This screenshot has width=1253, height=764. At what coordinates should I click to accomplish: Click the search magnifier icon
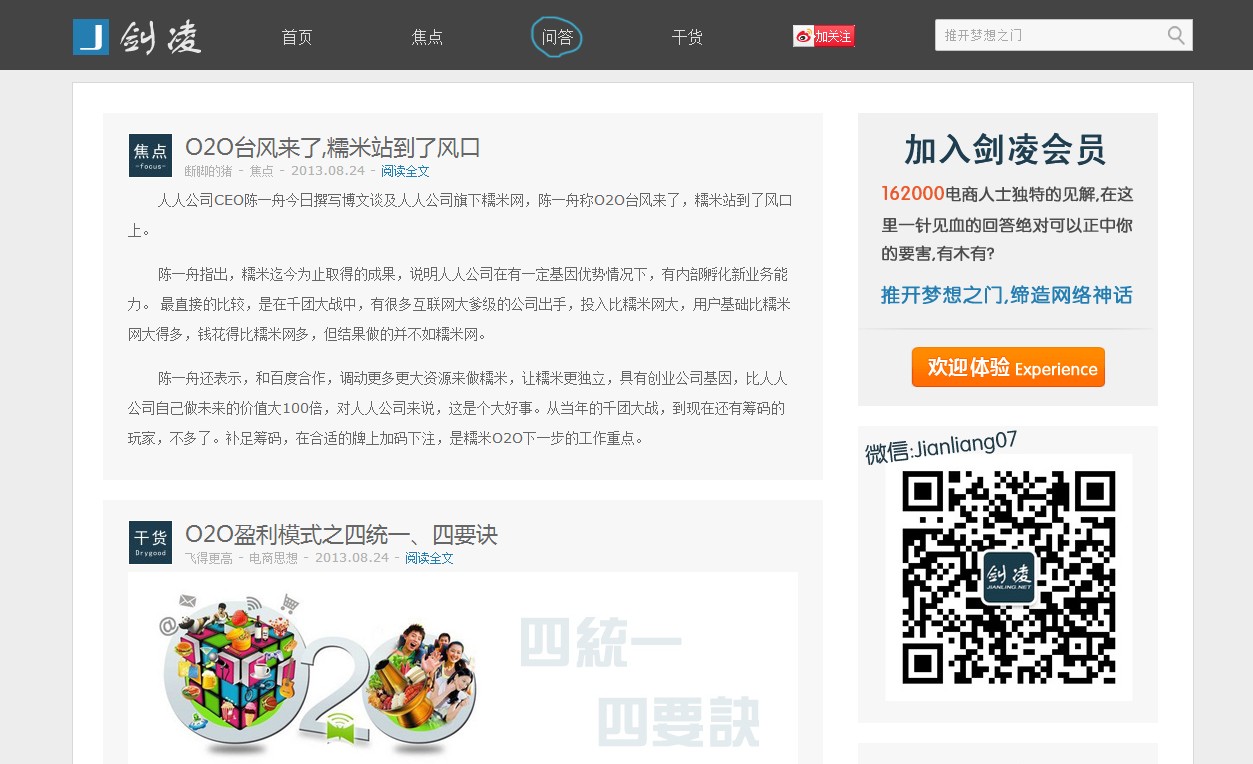1176,36
